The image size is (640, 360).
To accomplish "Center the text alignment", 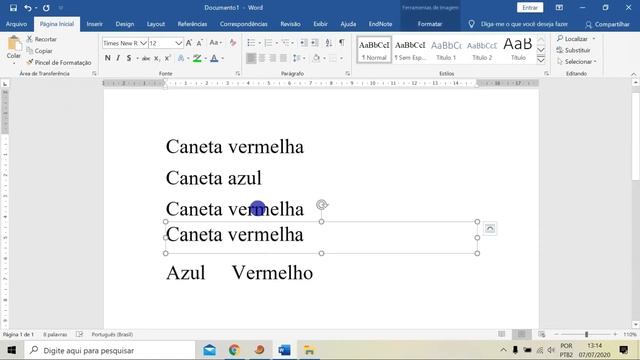I will click(x=262, y=58).
